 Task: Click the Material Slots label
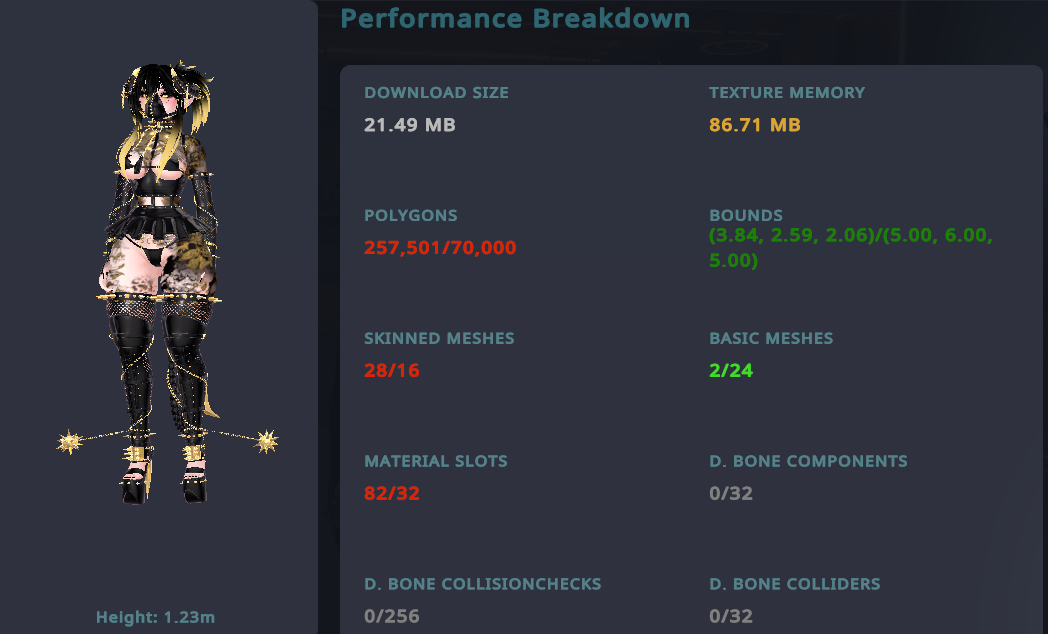436,461
